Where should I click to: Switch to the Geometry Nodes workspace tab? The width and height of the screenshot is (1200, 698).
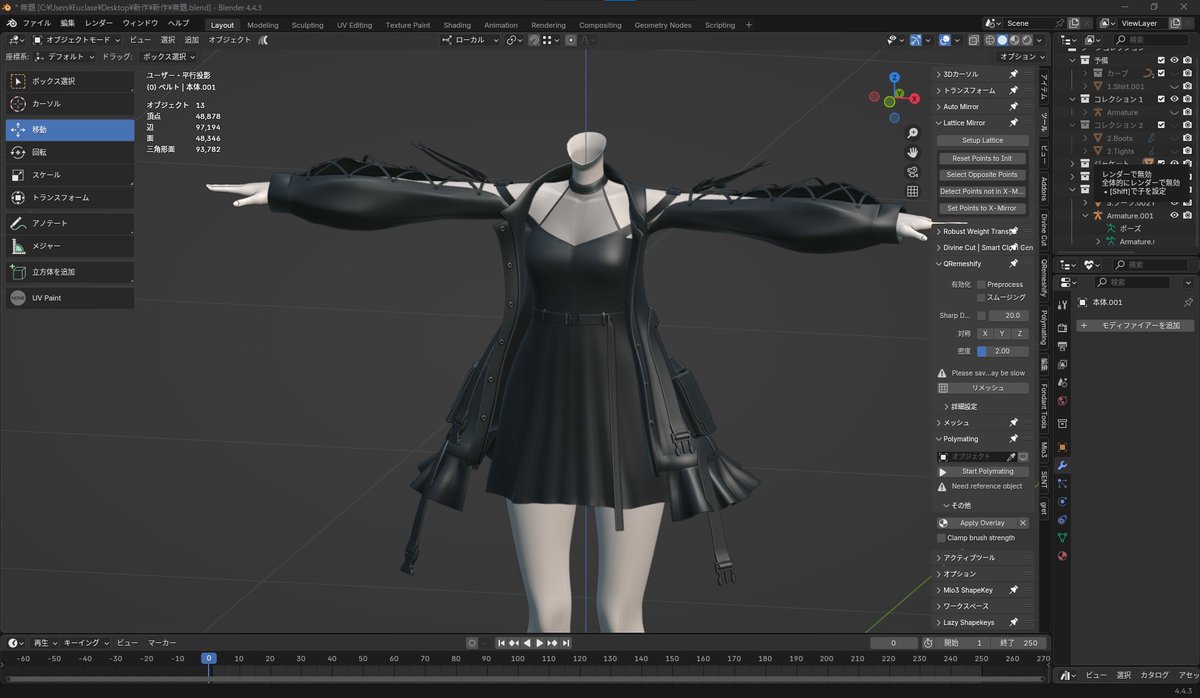point(662,25)
